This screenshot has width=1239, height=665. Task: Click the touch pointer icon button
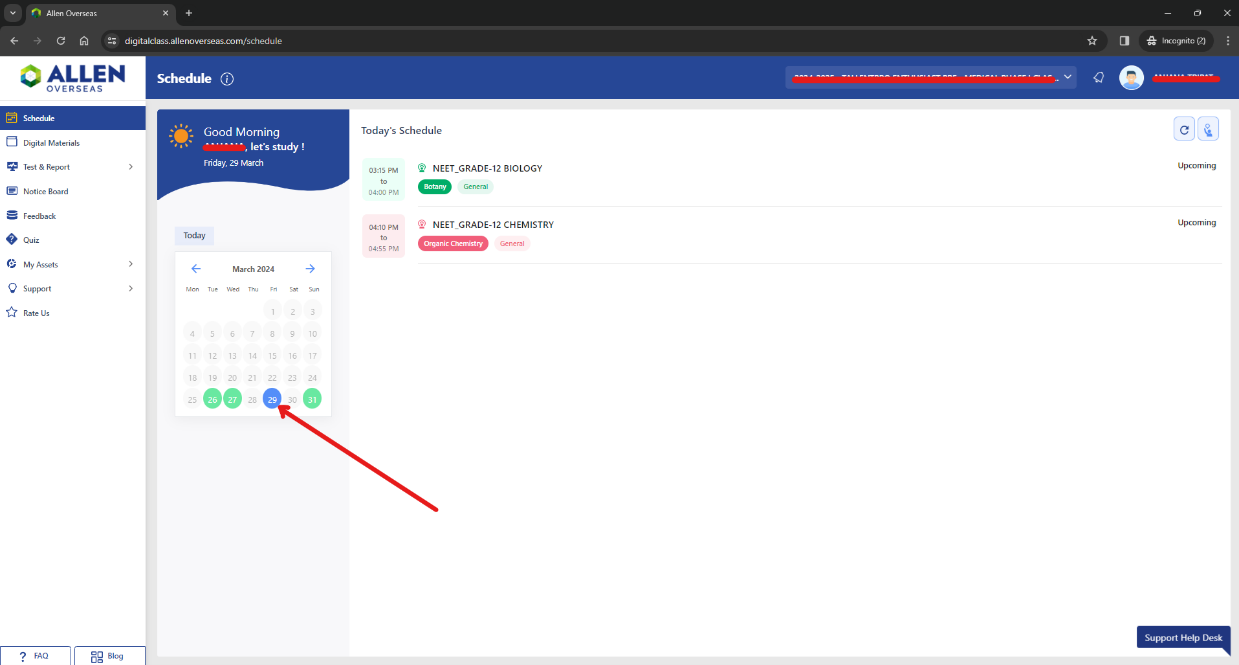coord(1208,129)
